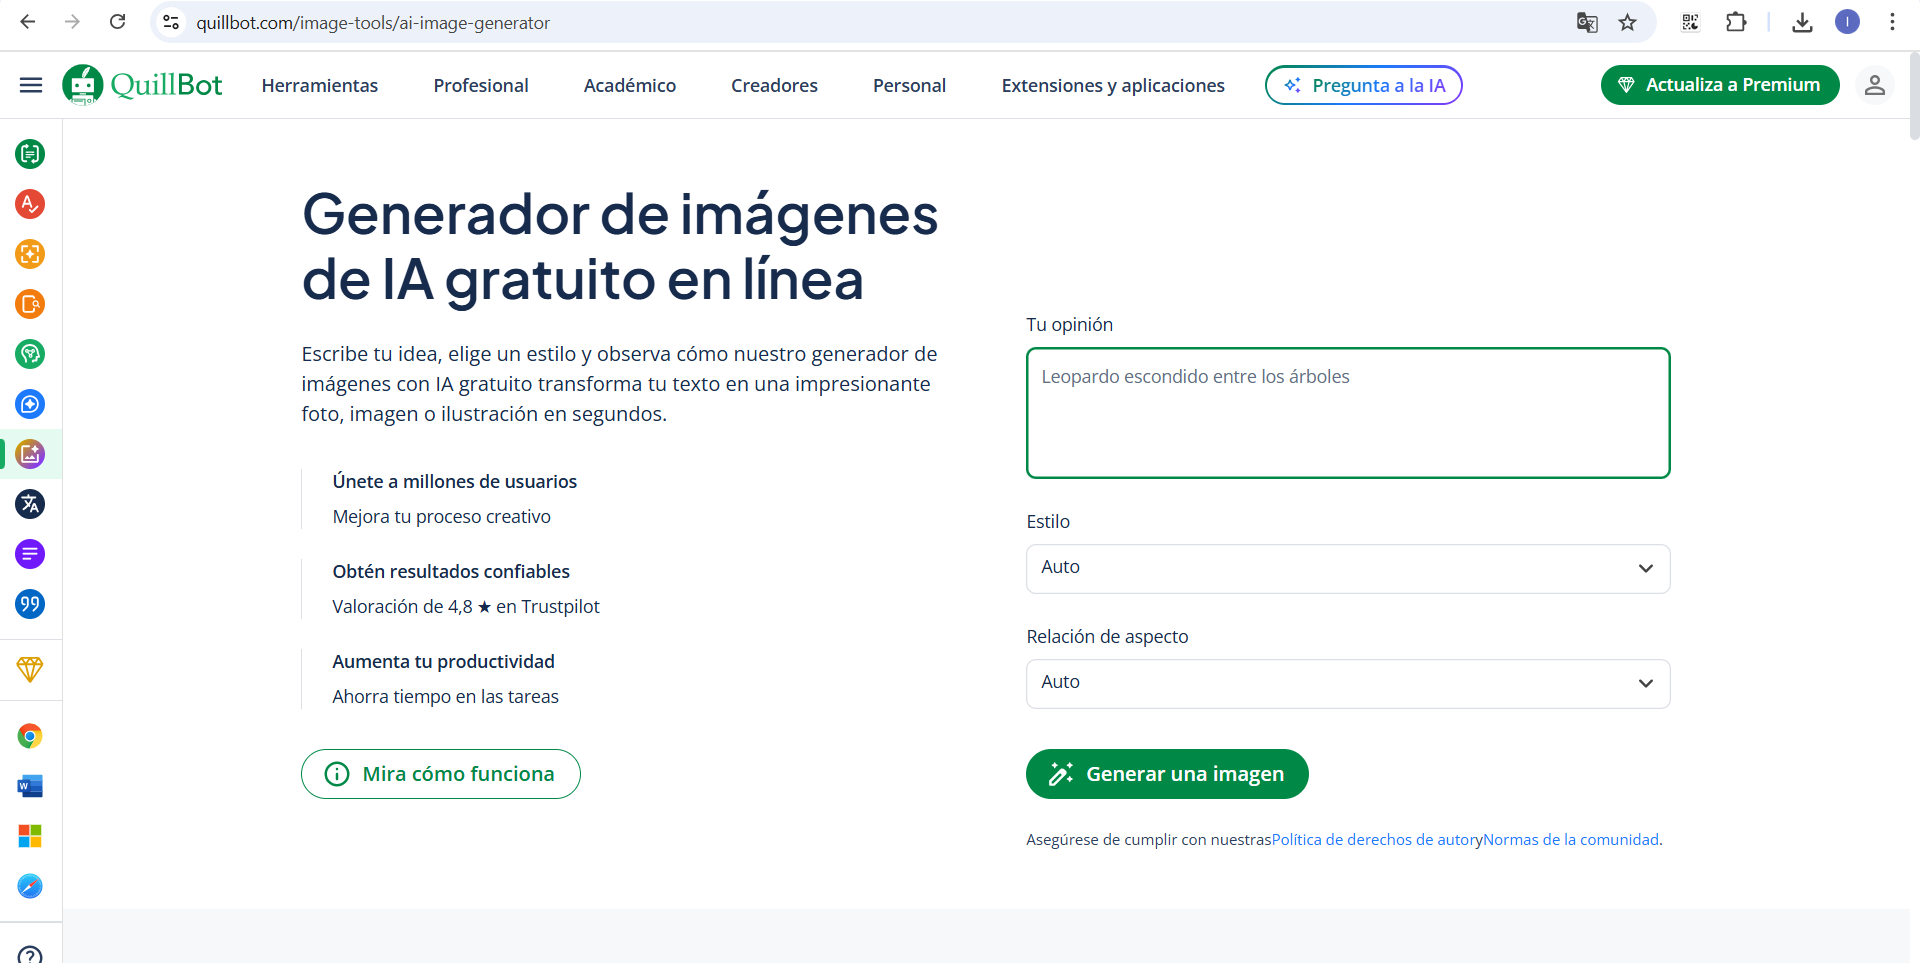Open the hamburger menu beside QuillBot logo

(31, 85)
